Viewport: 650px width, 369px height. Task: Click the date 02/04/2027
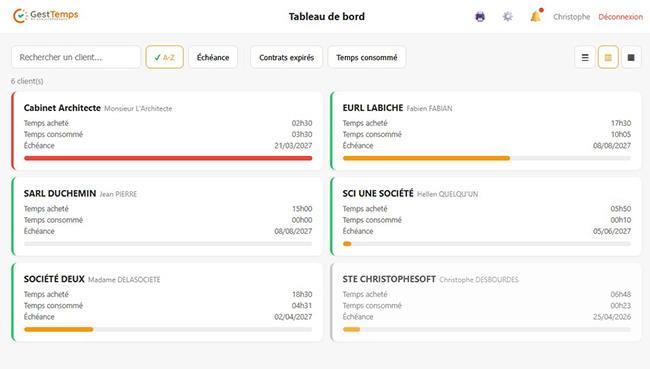(x=293, y=317)
